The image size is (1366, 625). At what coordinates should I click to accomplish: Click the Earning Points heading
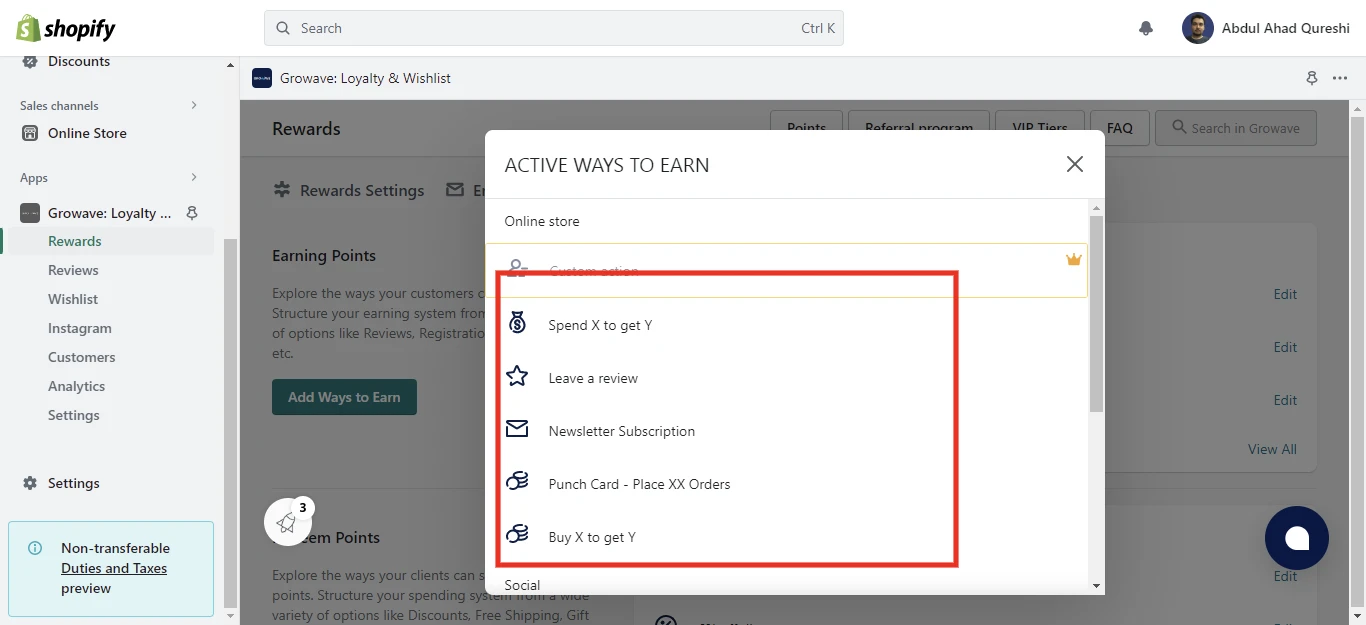click(324, 256)
